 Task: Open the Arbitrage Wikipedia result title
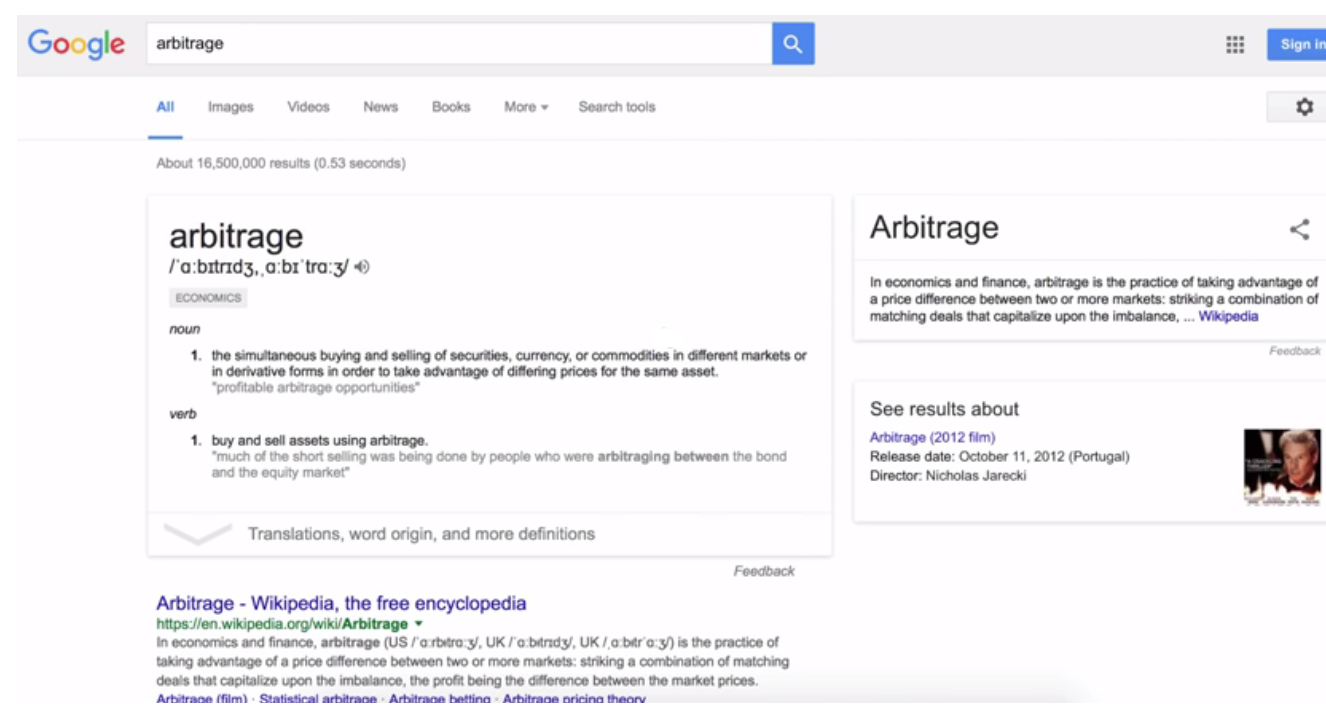pos(341,604)
